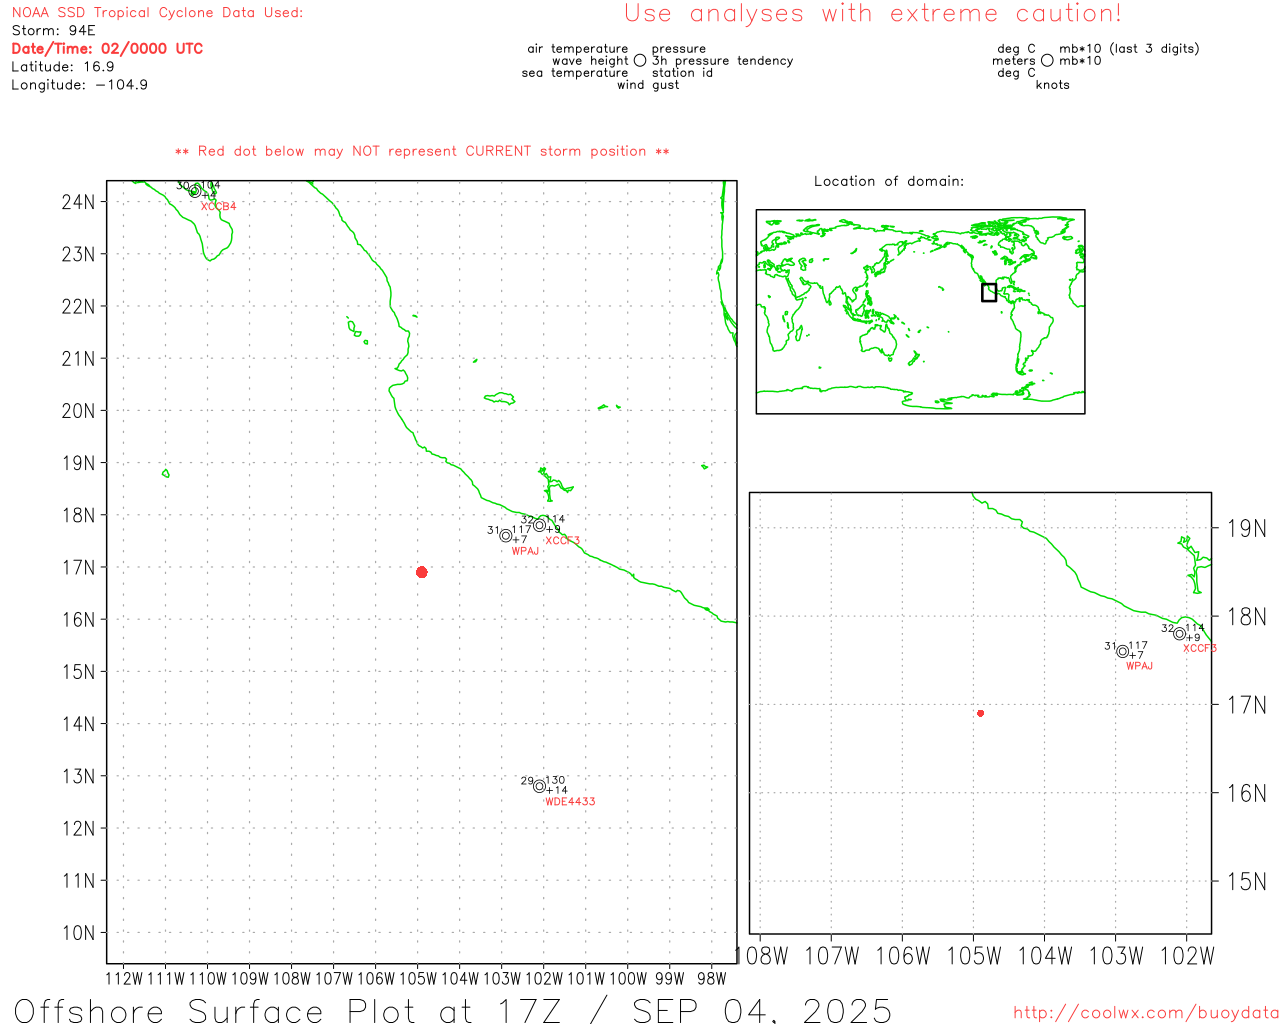Click the 'Longitude: -104.9' text
The width and height of the screenshot is (1280, 1024).
(x=80, y=85)
